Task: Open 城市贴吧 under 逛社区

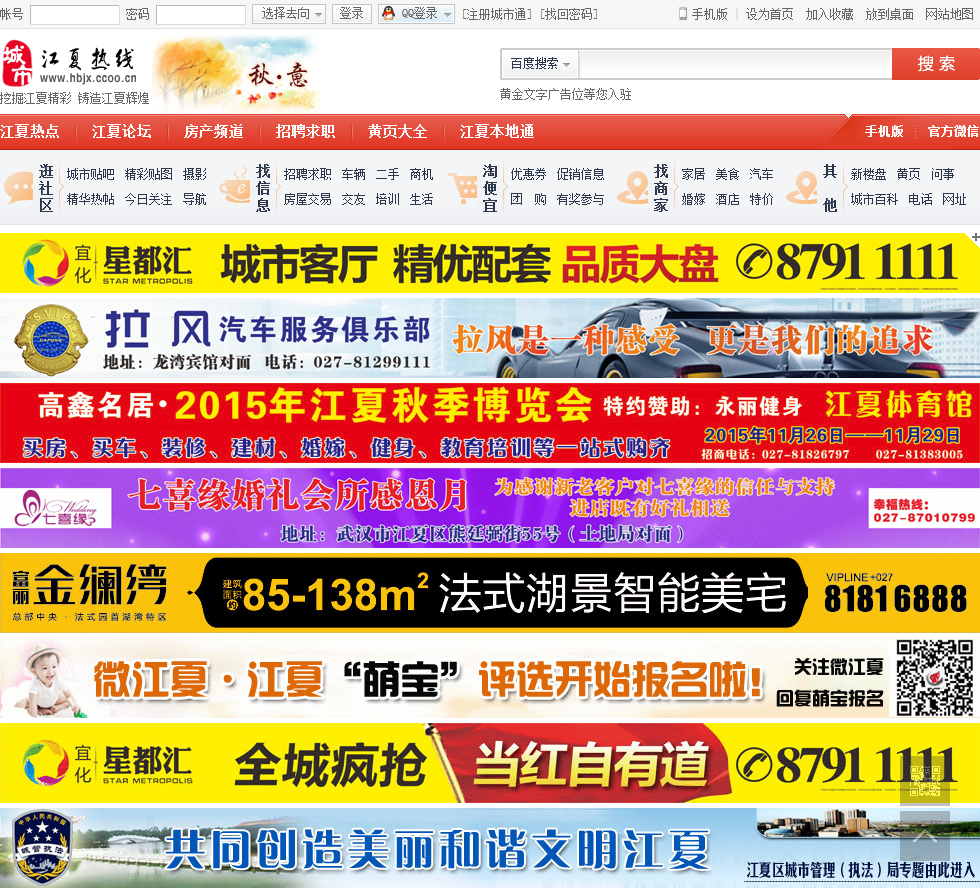Action: 91,174
